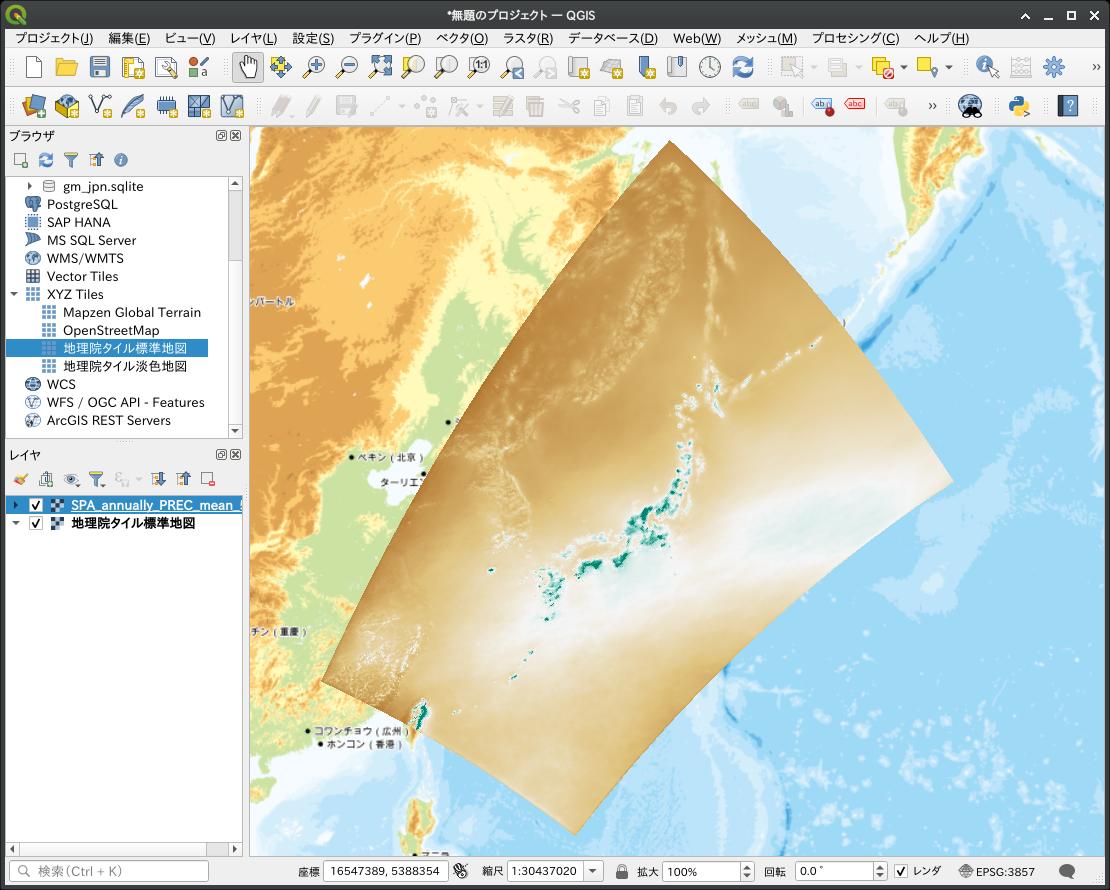This screenshot has height=890, width=1110.
Task: Toggle scale lock icon in status bar
Action: point(622,871)
